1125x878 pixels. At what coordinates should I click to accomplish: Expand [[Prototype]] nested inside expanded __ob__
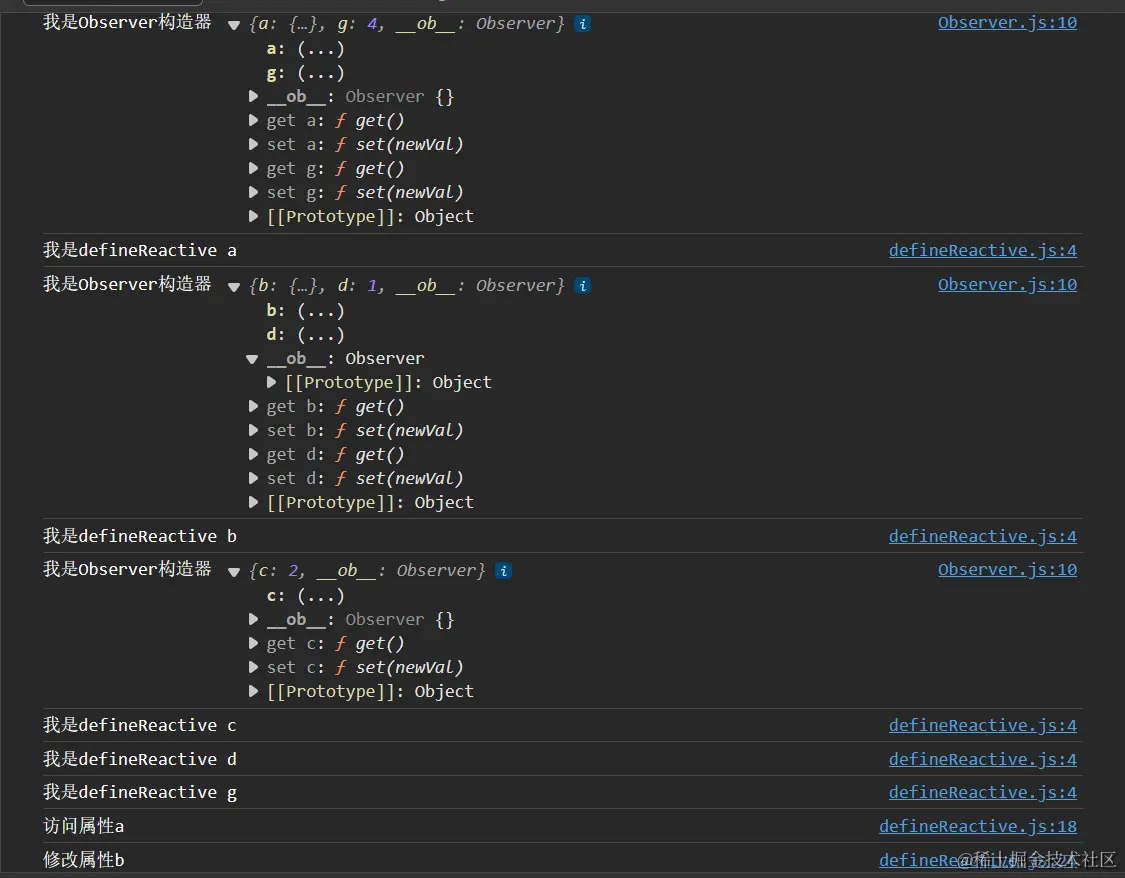point(271,382)
